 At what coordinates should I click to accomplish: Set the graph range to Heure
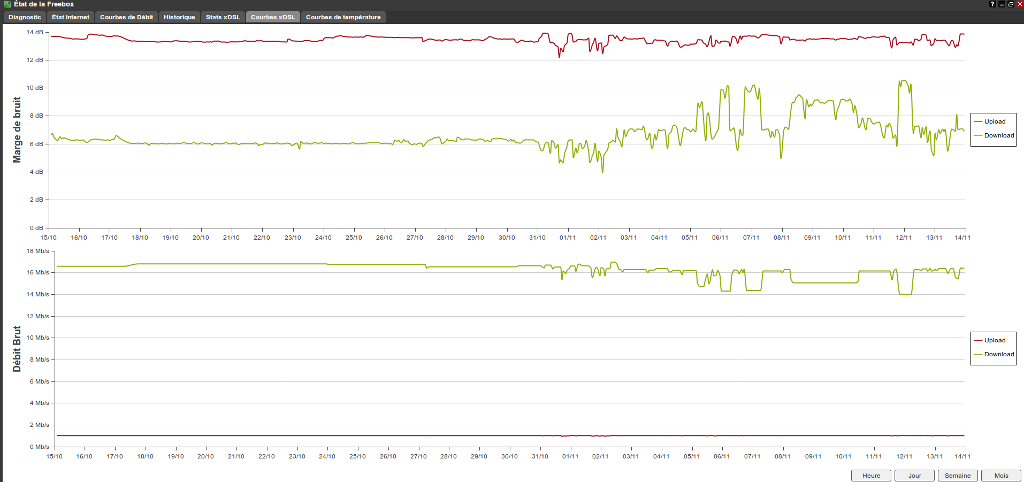tap(871, 475)
